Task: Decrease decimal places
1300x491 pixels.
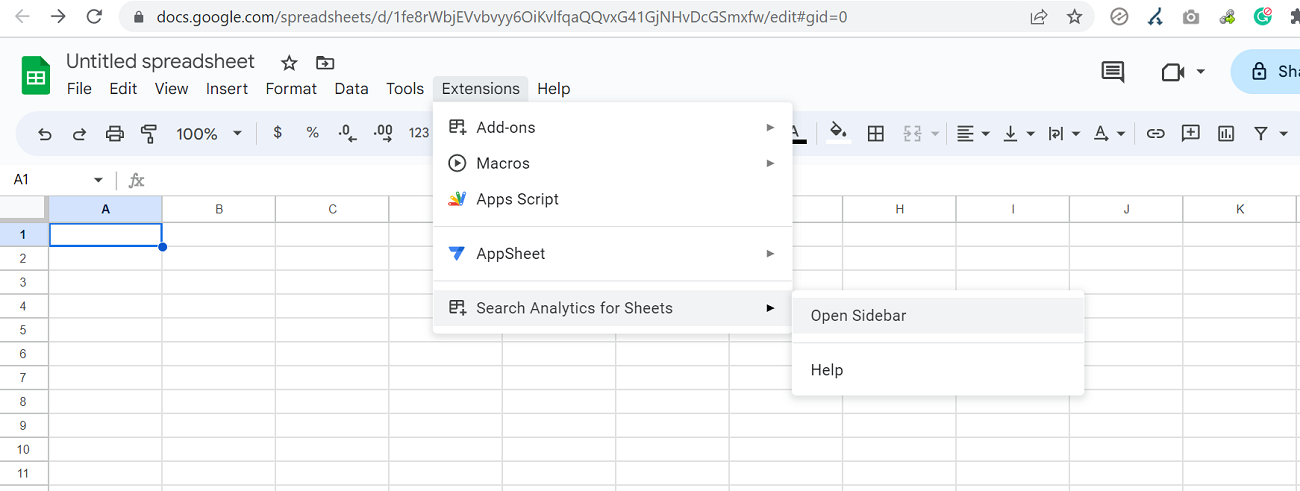Action: pyautogui.click(x=347, y=133)
